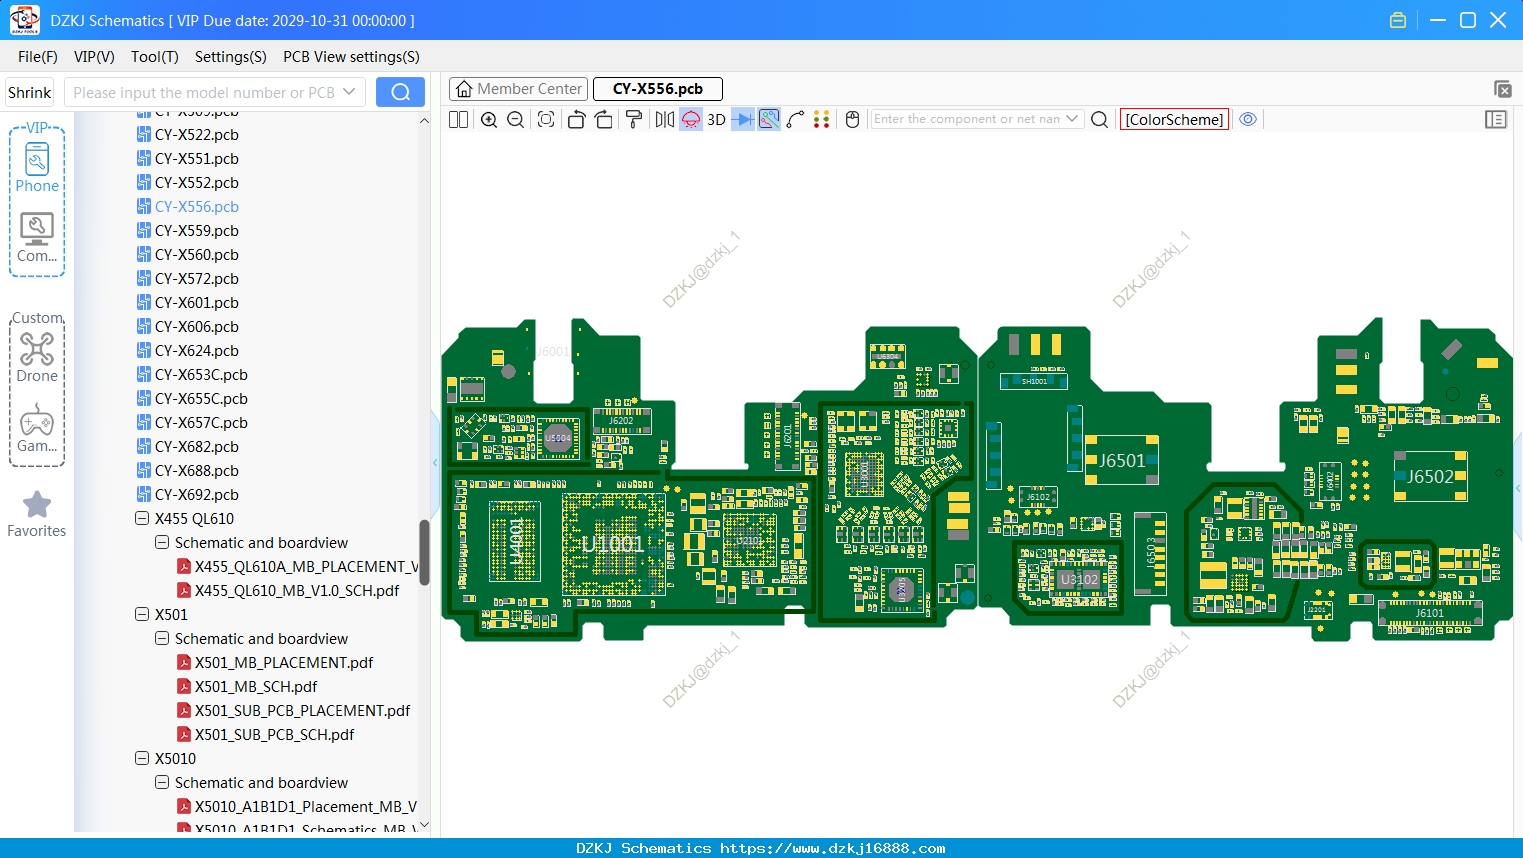Open the colored dots grid tool

point(822,119)
